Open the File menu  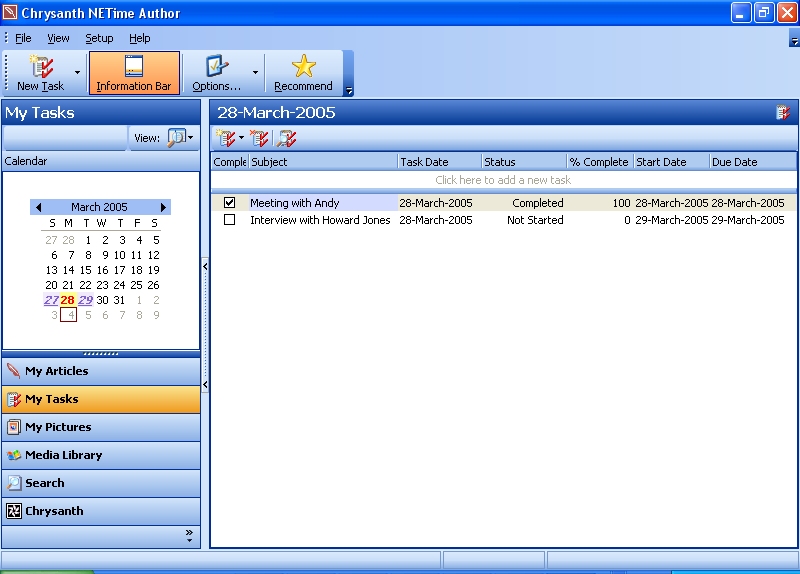[x=23, y=38]
